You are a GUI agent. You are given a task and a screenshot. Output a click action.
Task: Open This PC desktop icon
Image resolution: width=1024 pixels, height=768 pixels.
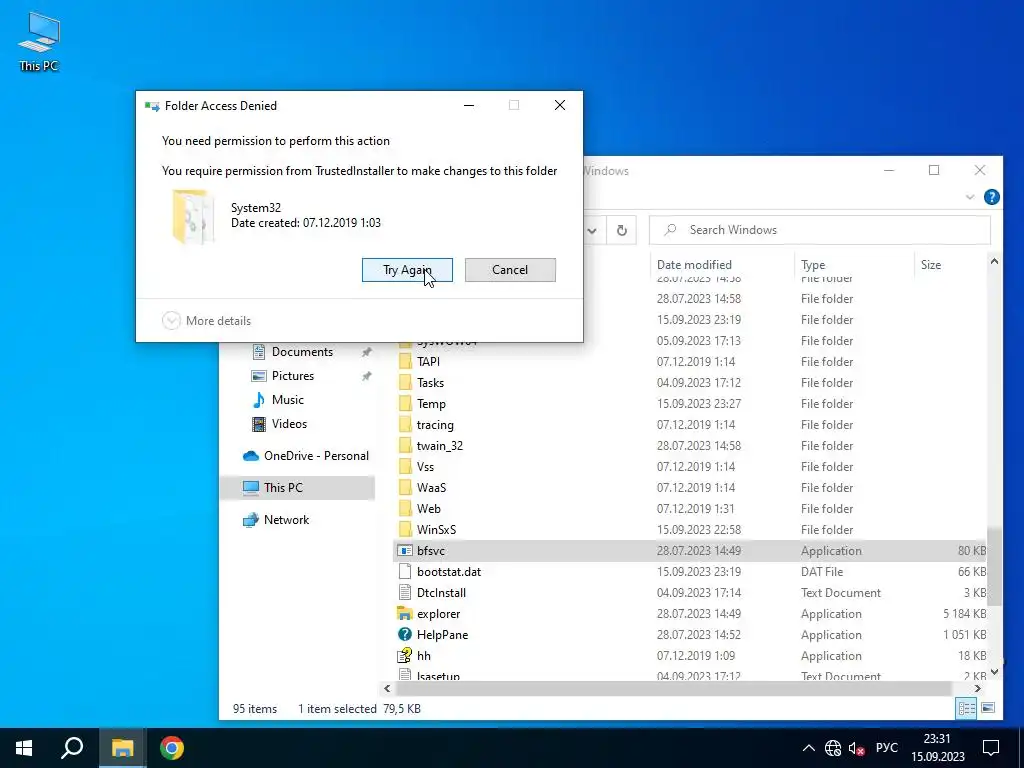(39, 41)
